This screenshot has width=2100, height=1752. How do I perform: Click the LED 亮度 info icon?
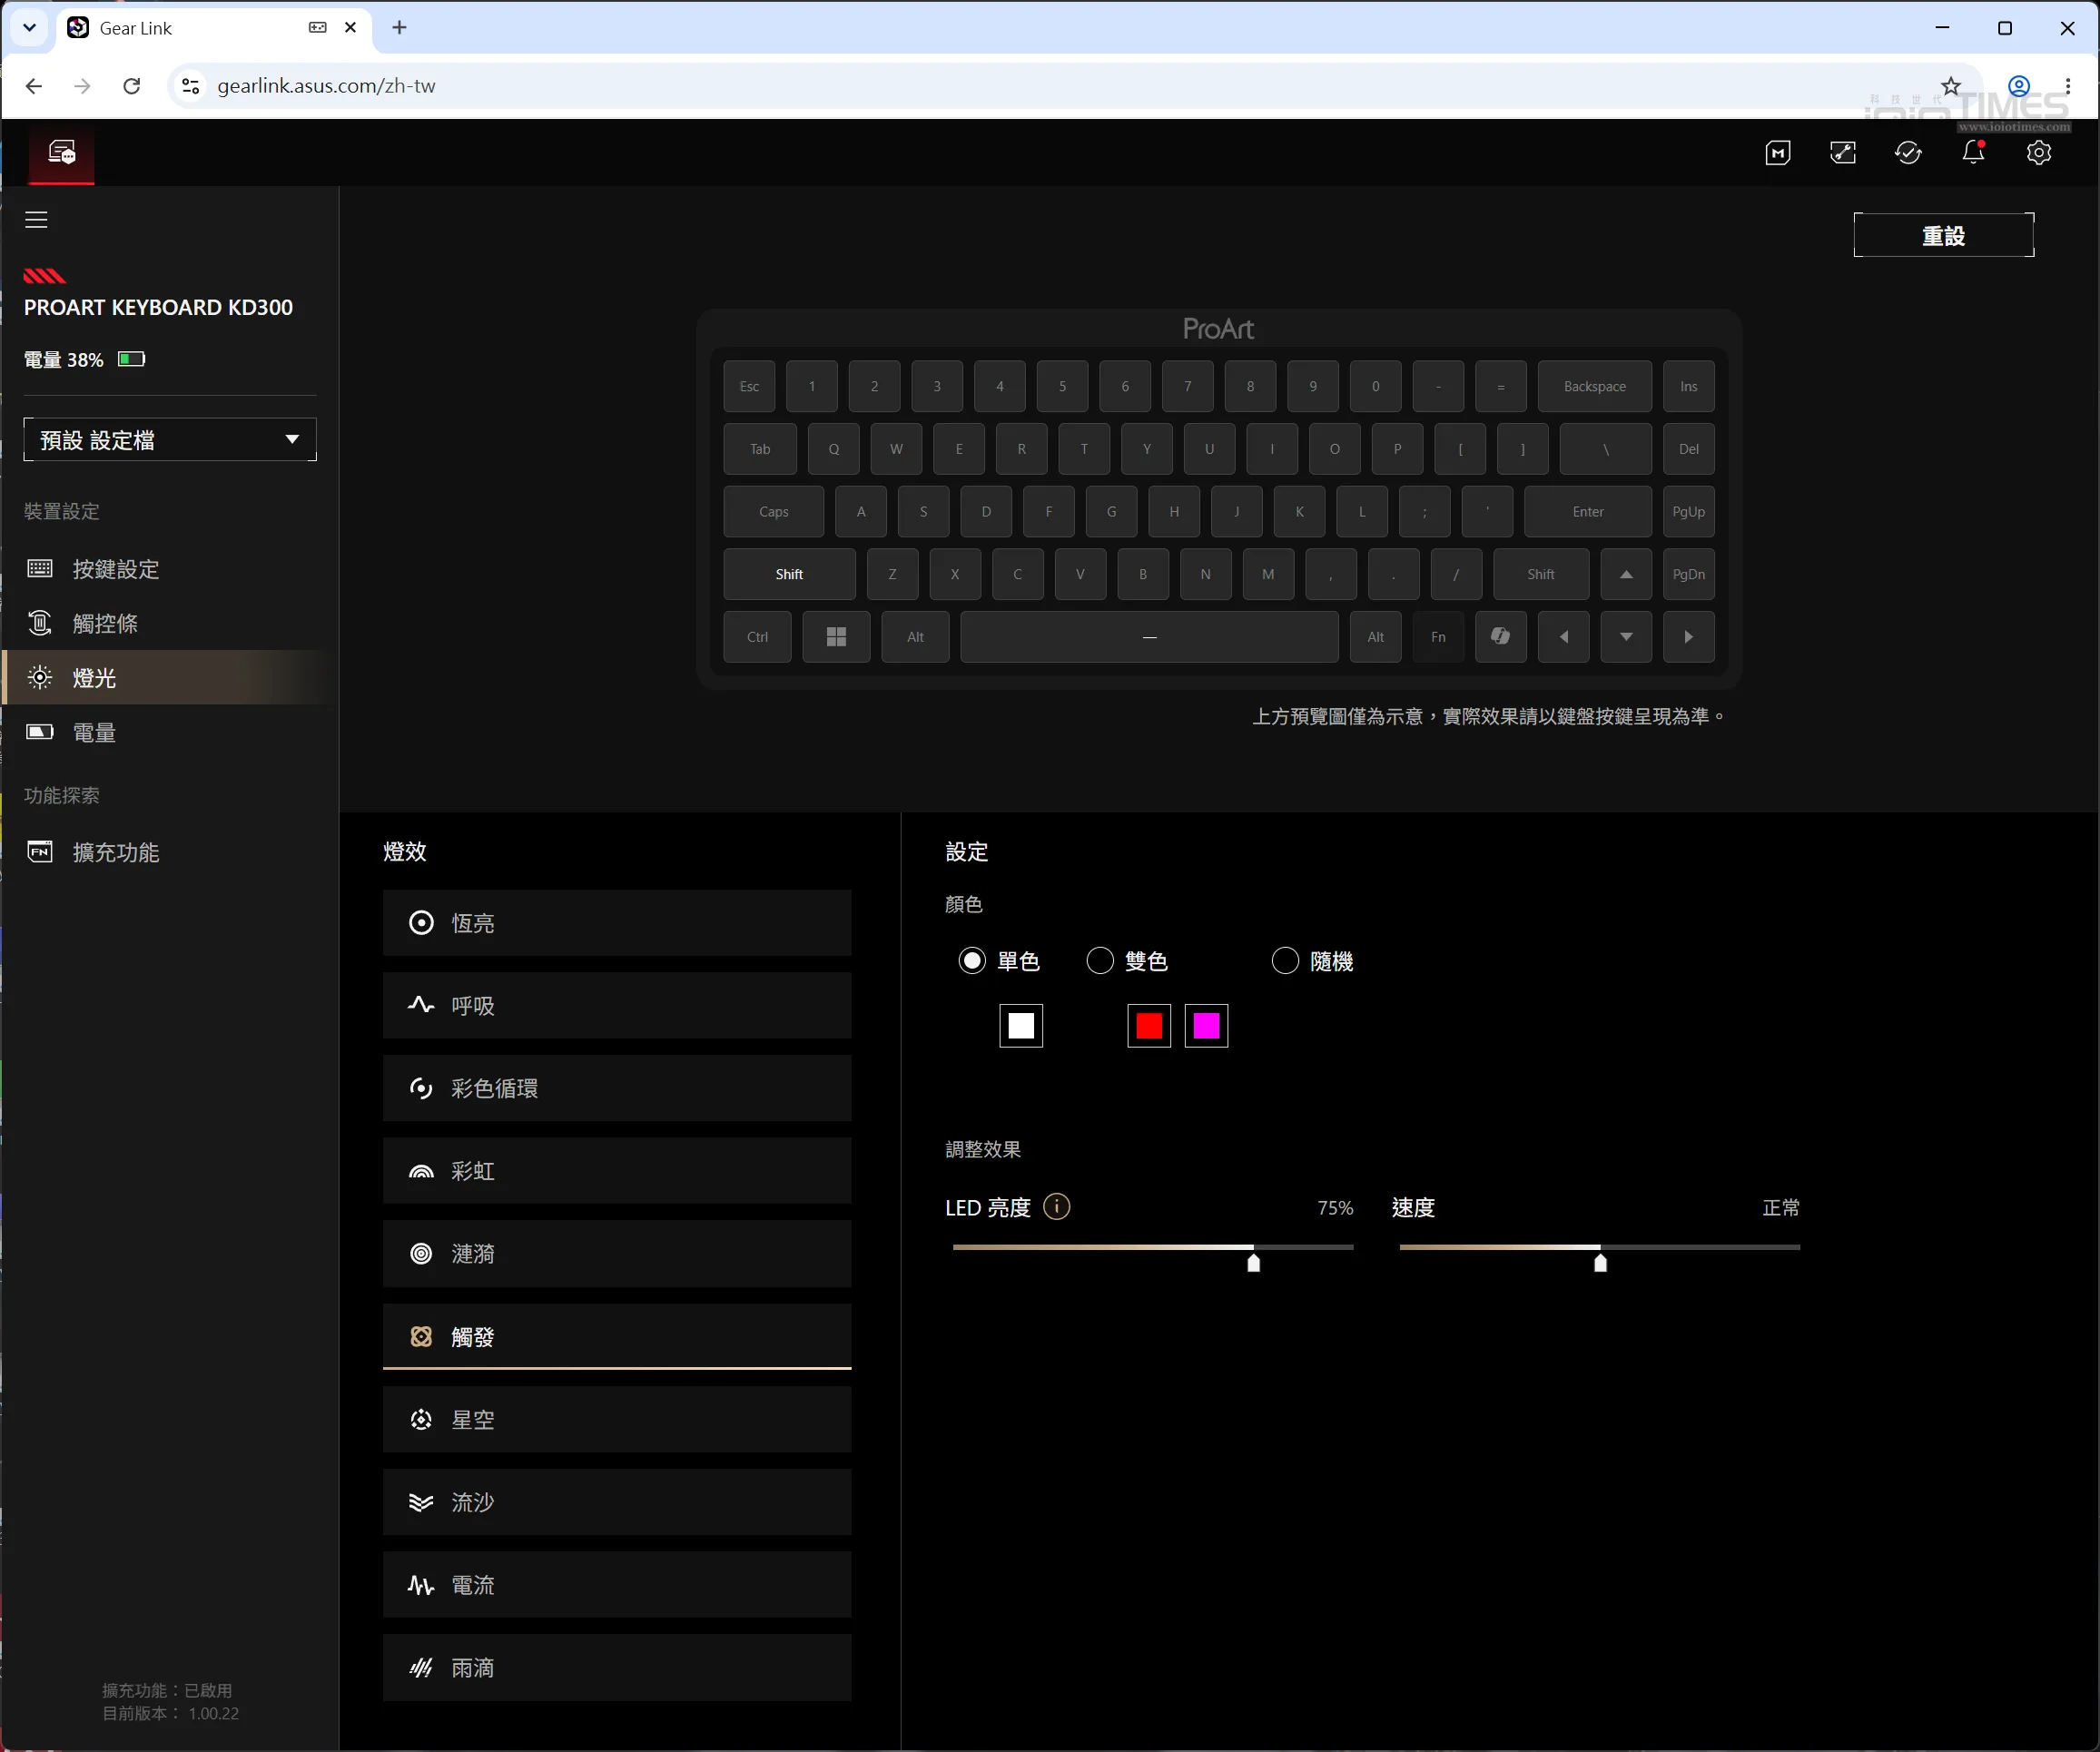click(x=1056, y=1207)
